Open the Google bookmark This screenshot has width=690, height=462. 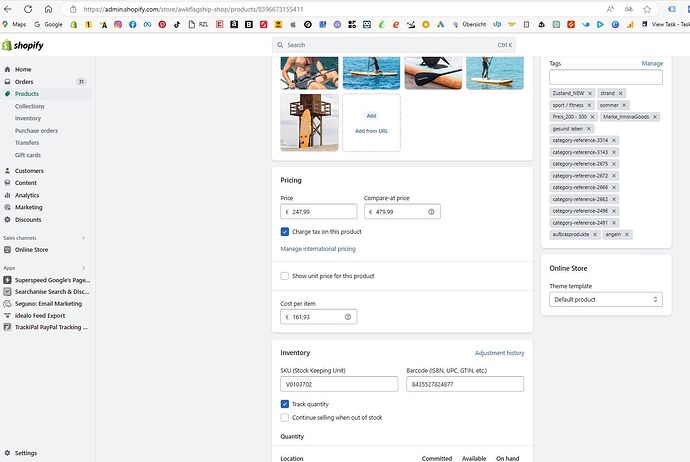(48, 25)
